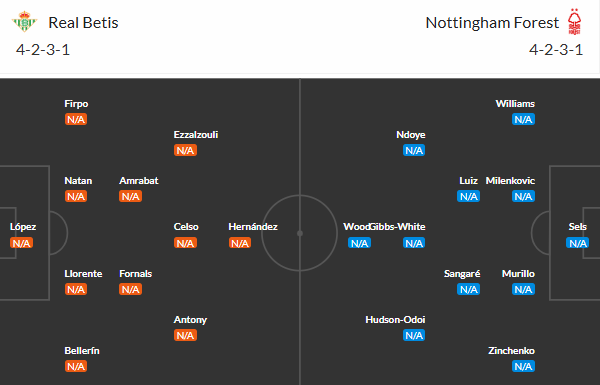Select Ezzalzouli's N/A rating badge

(x=185, y=150)
